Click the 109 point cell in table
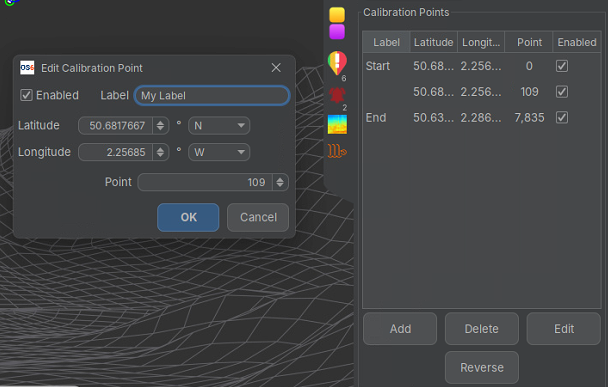Screen dimensions: 608x387 coord(529,92)
